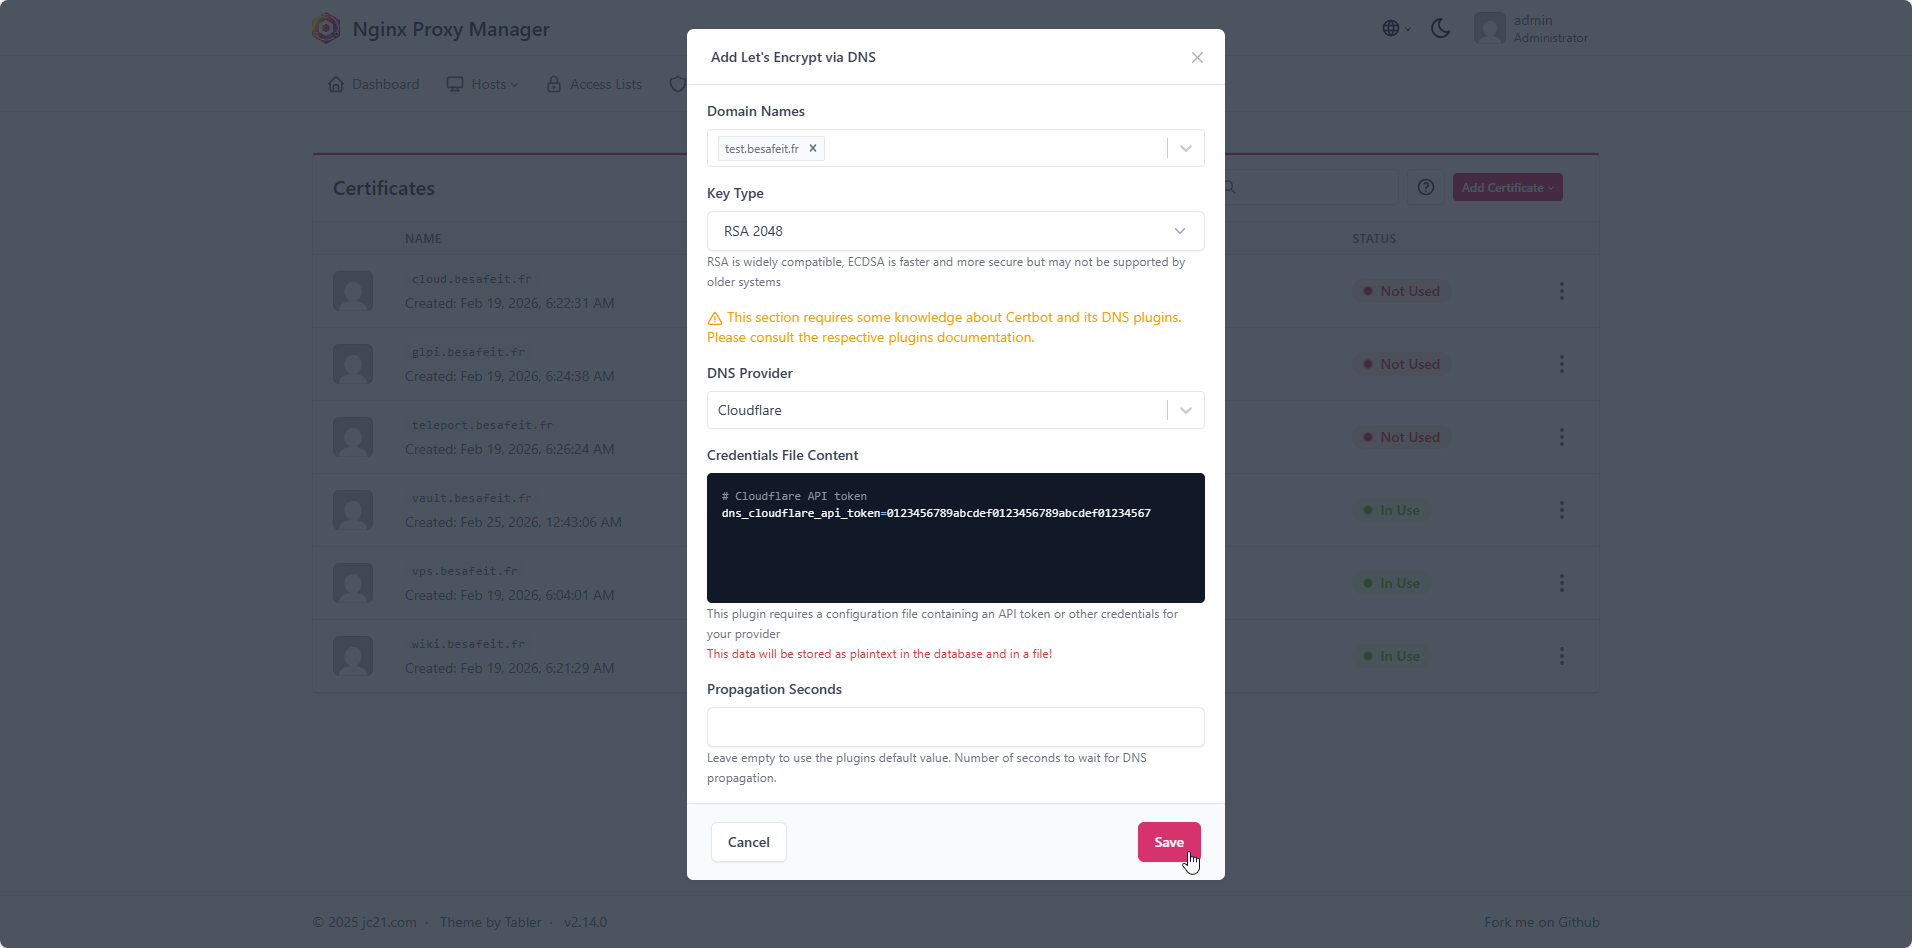Open the help question mark icon
Viewport: 1912px width, 948px height.
(x=1426, y=187)
